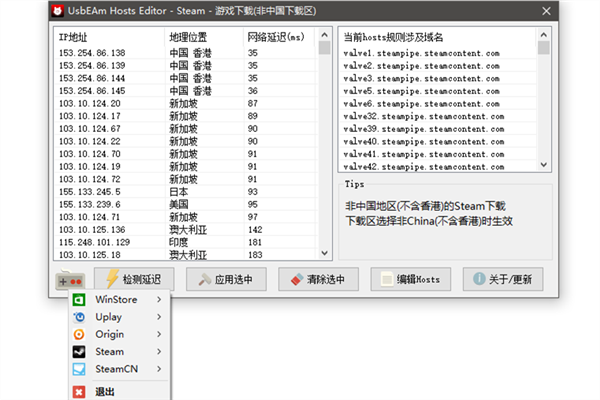
Task: Open the WinStore menu entry
Action: point(119,299)
